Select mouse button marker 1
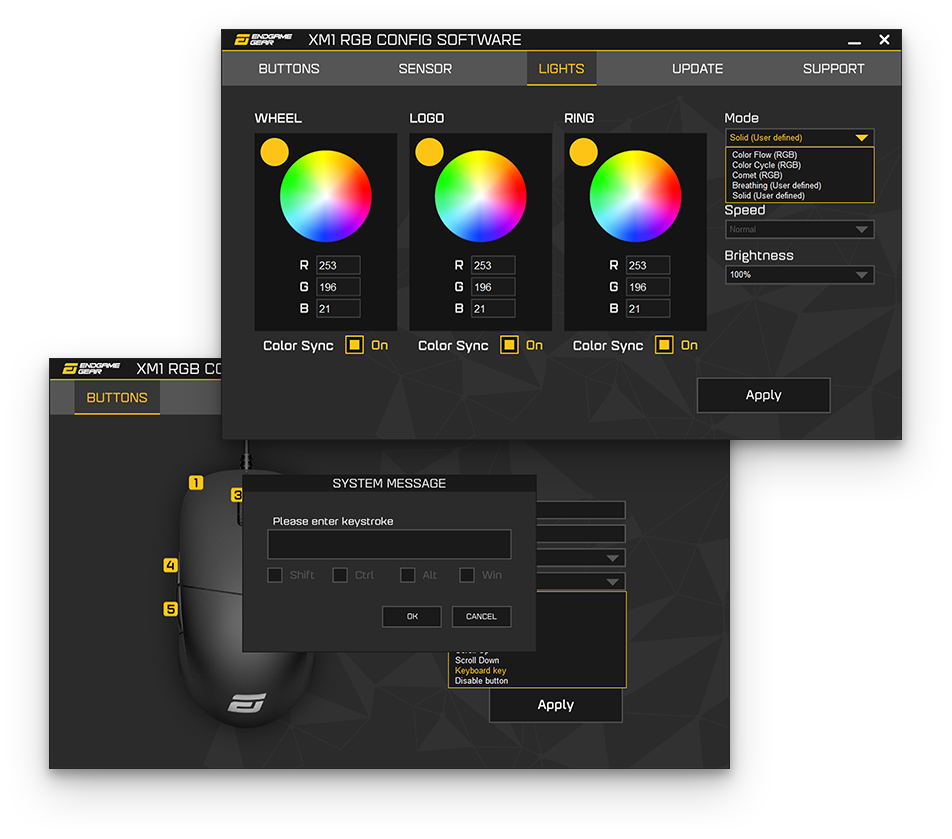The image size is (952, 839). [196, 483]
